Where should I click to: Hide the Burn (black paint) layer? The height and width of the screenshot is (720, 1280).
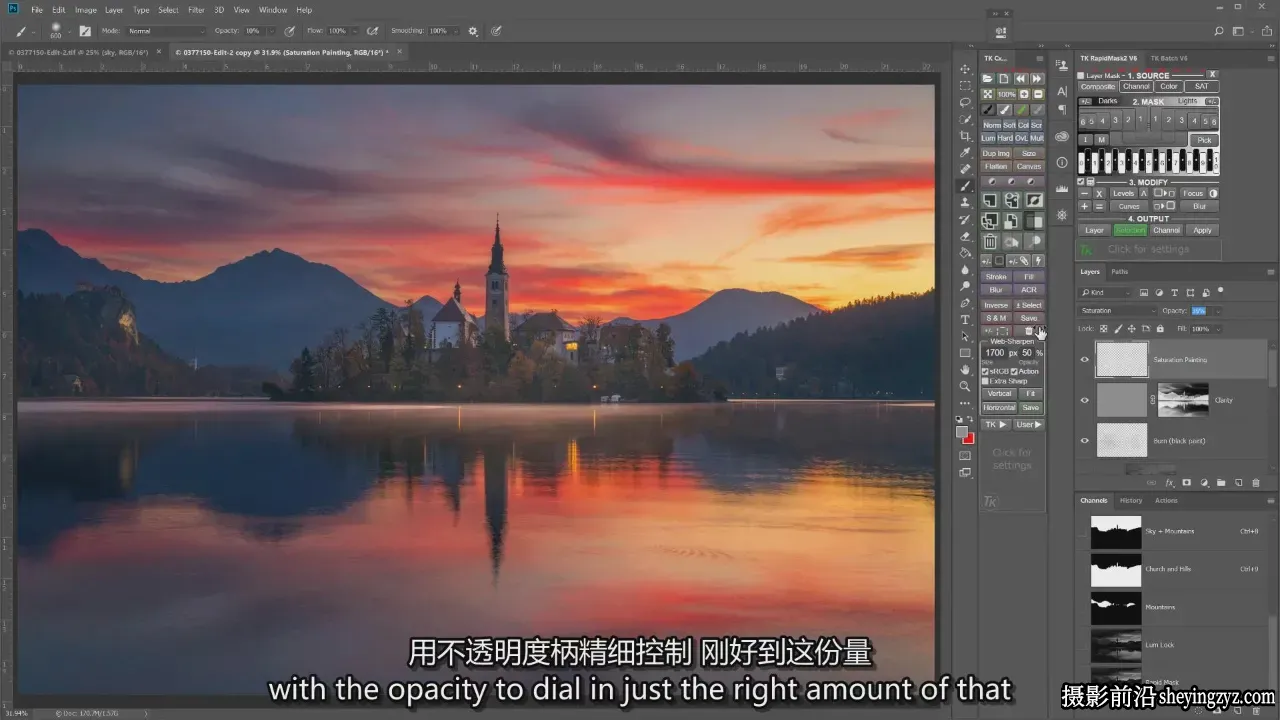tap(1085, 440)
